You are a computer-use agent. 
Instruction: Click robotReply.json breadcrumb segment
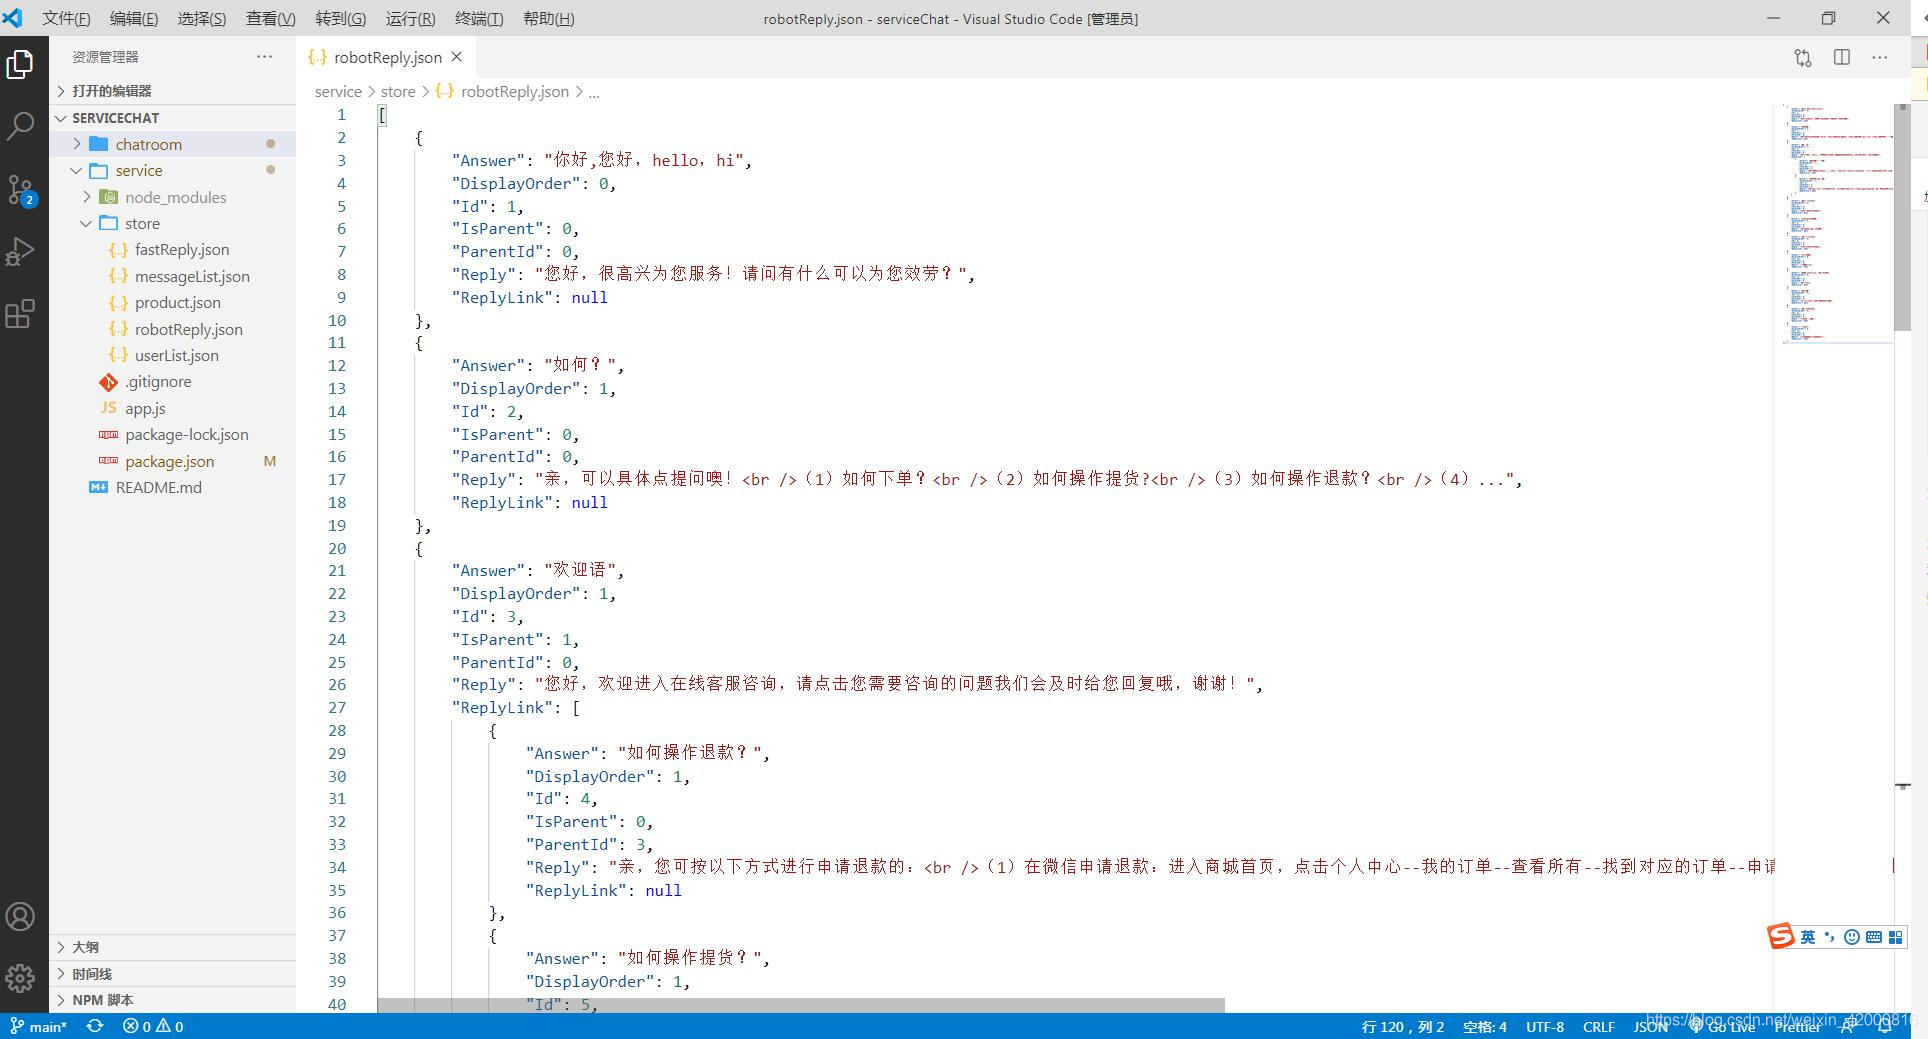point(502,91)
